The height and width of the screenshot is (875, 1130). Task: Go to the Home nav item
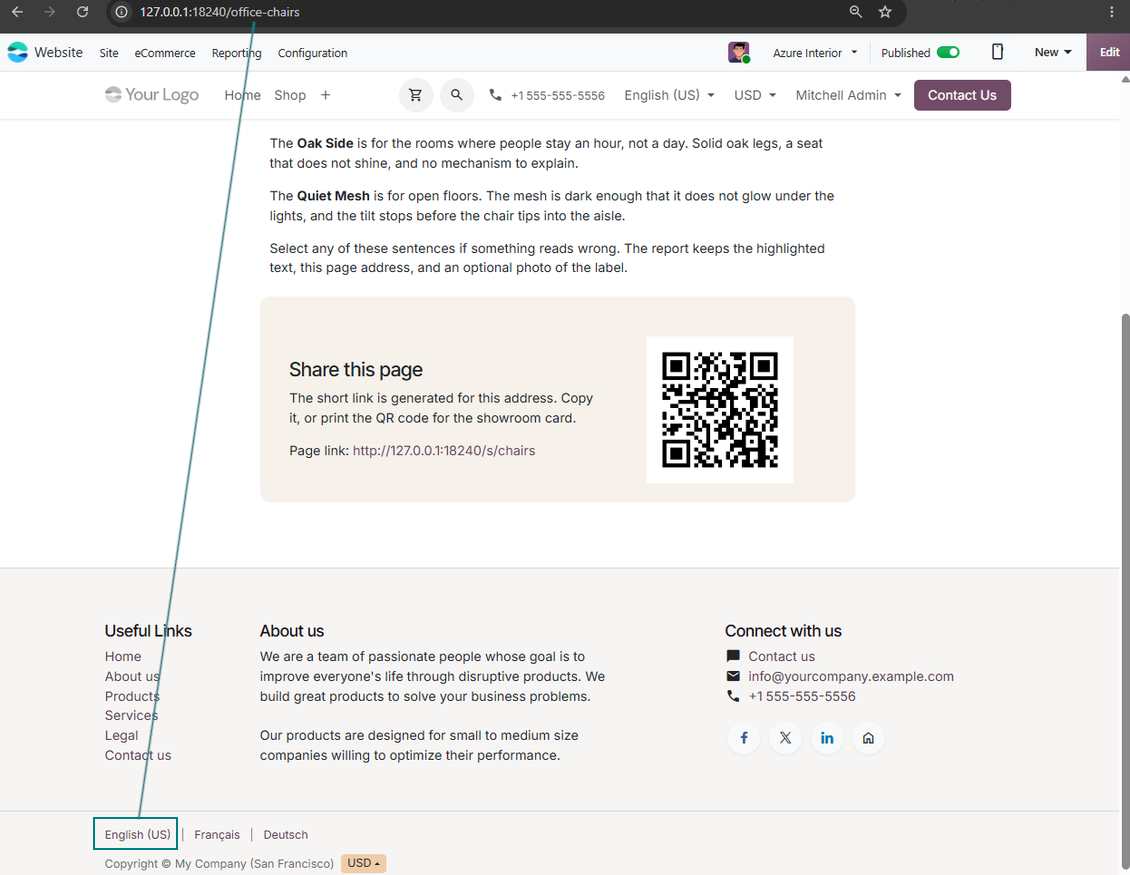pos(242,95)
